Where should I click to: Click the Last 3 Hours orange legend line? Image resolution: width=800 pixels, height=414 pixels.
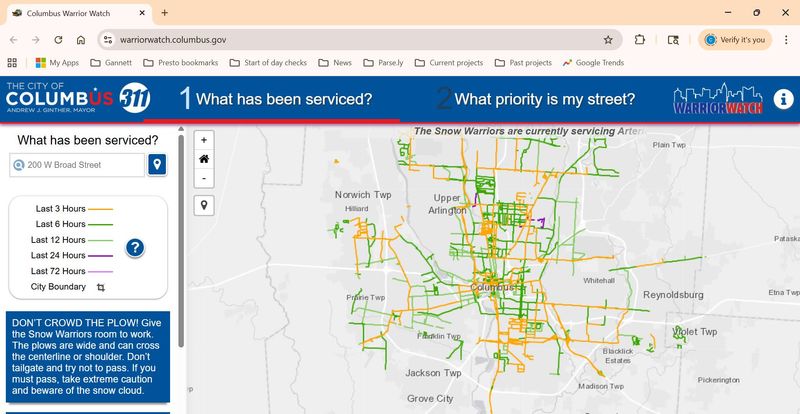click(100, 209)
